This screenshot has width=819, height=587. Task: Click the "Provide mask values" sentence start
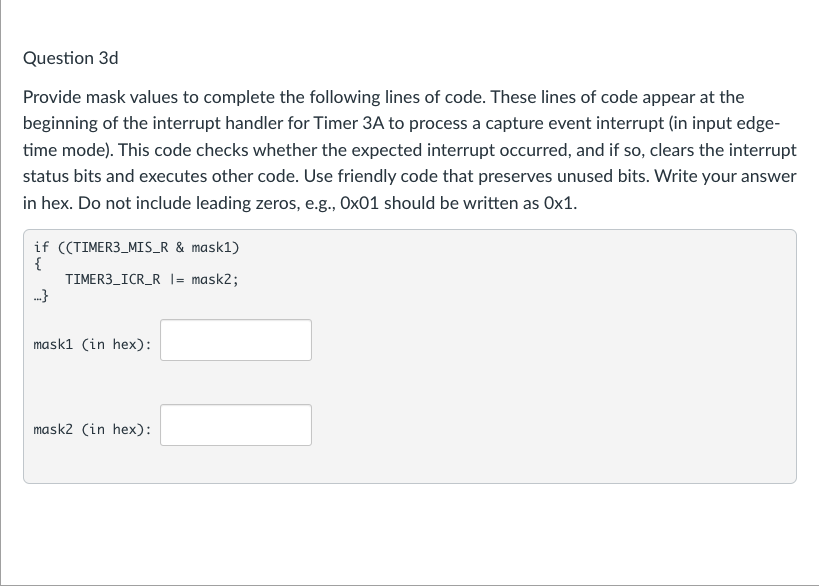[100, 97]
